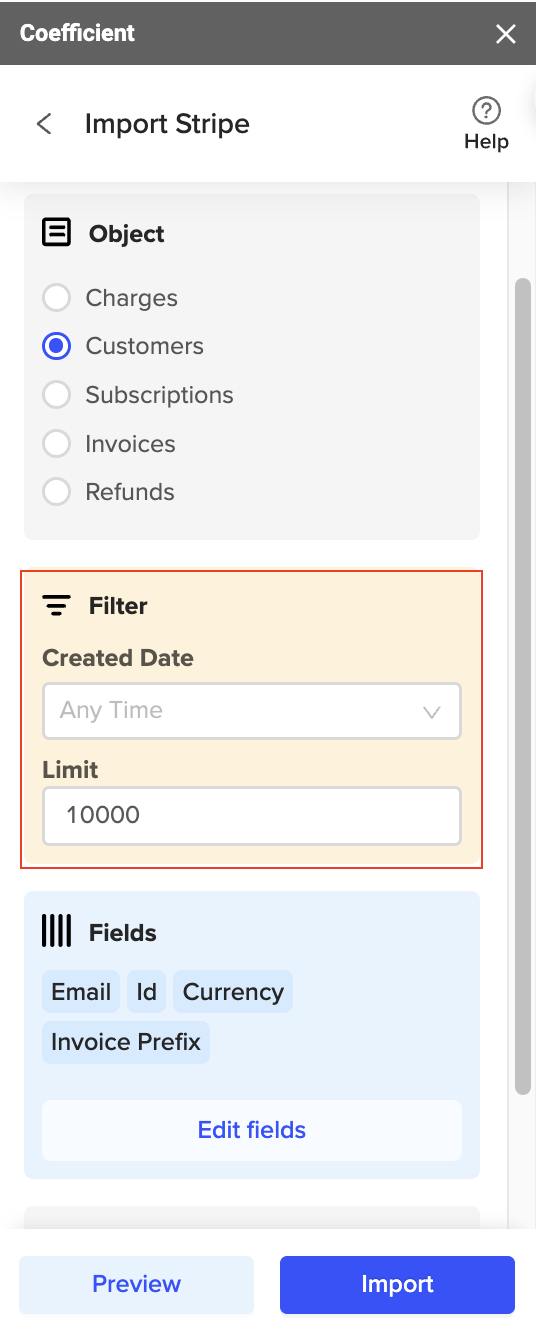Open Edit fields
Viewport: 536px width, 1336px height.
(252, 1130)
